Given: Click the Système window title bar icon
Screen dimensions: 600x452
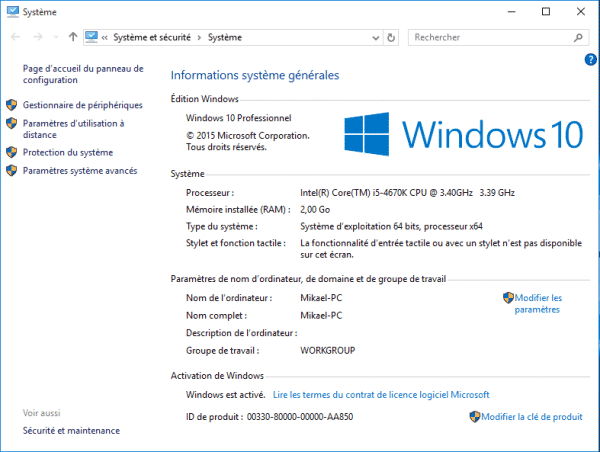Looking at the screenshot, I should pos(13,12).
